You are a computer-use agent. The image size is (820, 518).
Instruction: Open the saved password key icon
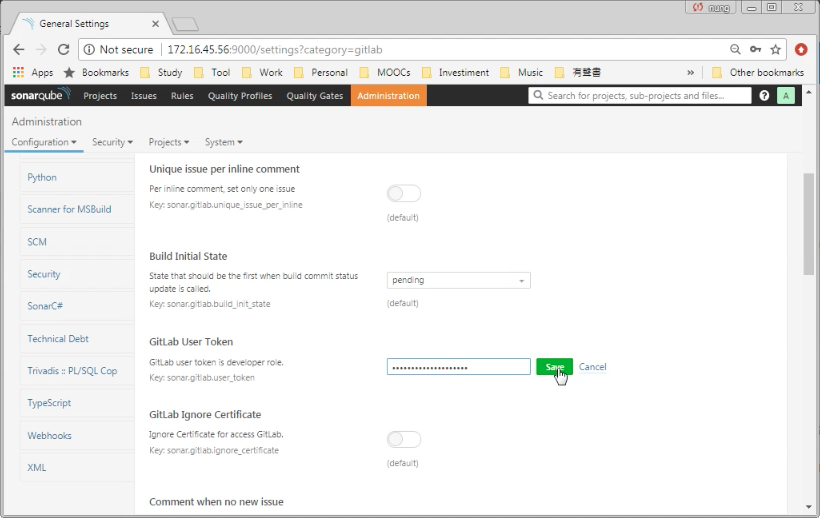(755, 50)
